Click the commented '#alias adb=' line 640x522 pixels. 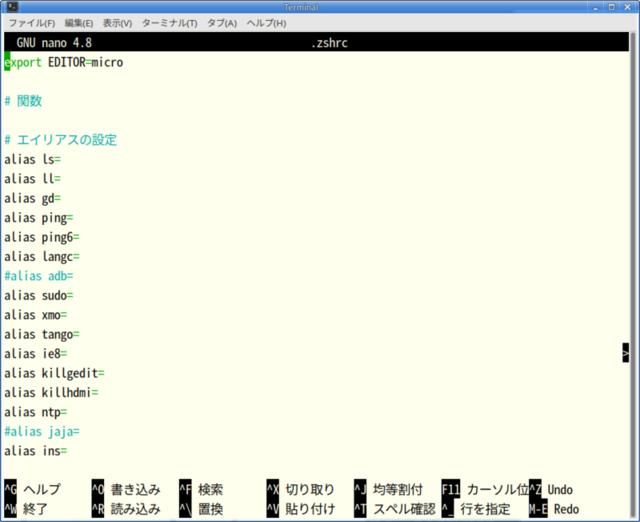click(39, 276)
